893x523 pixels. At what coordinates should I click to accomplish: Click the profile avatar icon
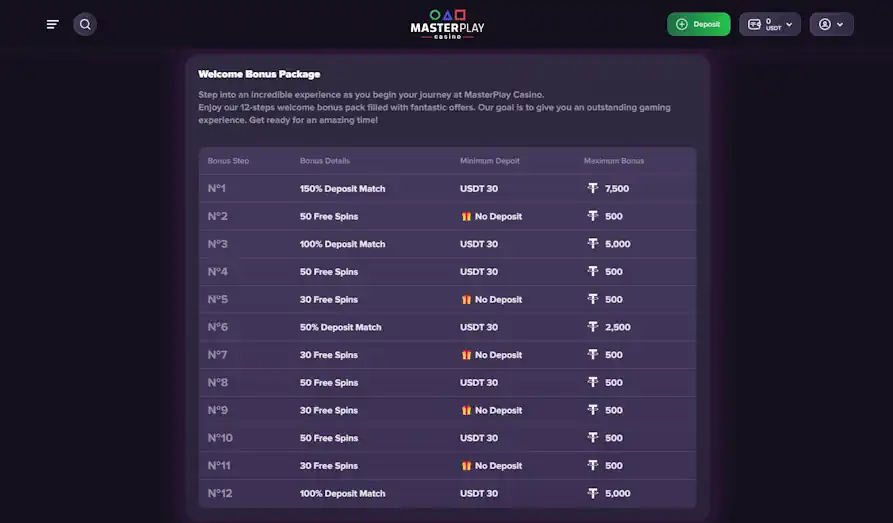click(x=825, y=24)
